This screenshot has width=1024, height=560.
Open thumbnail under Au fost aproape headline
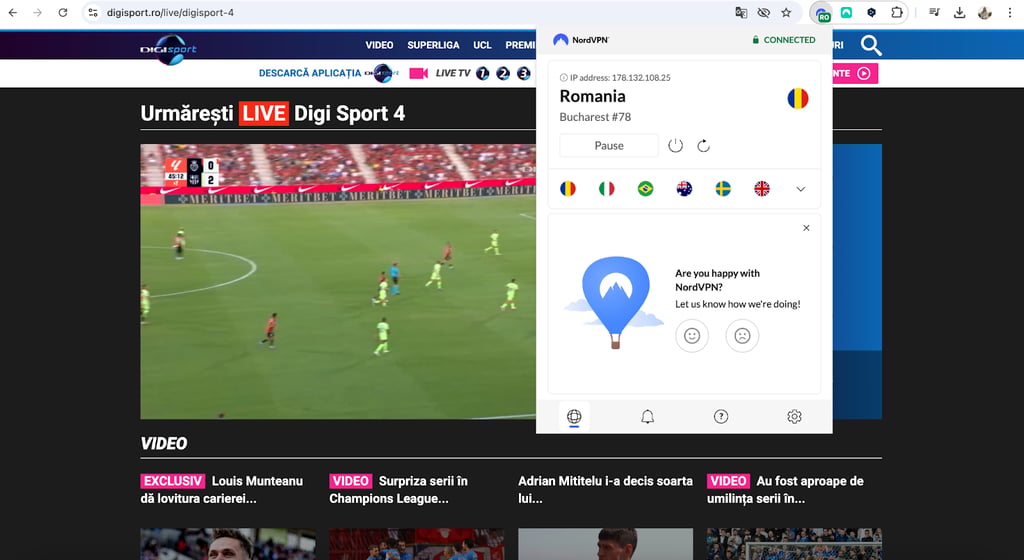tap(794, 544)
